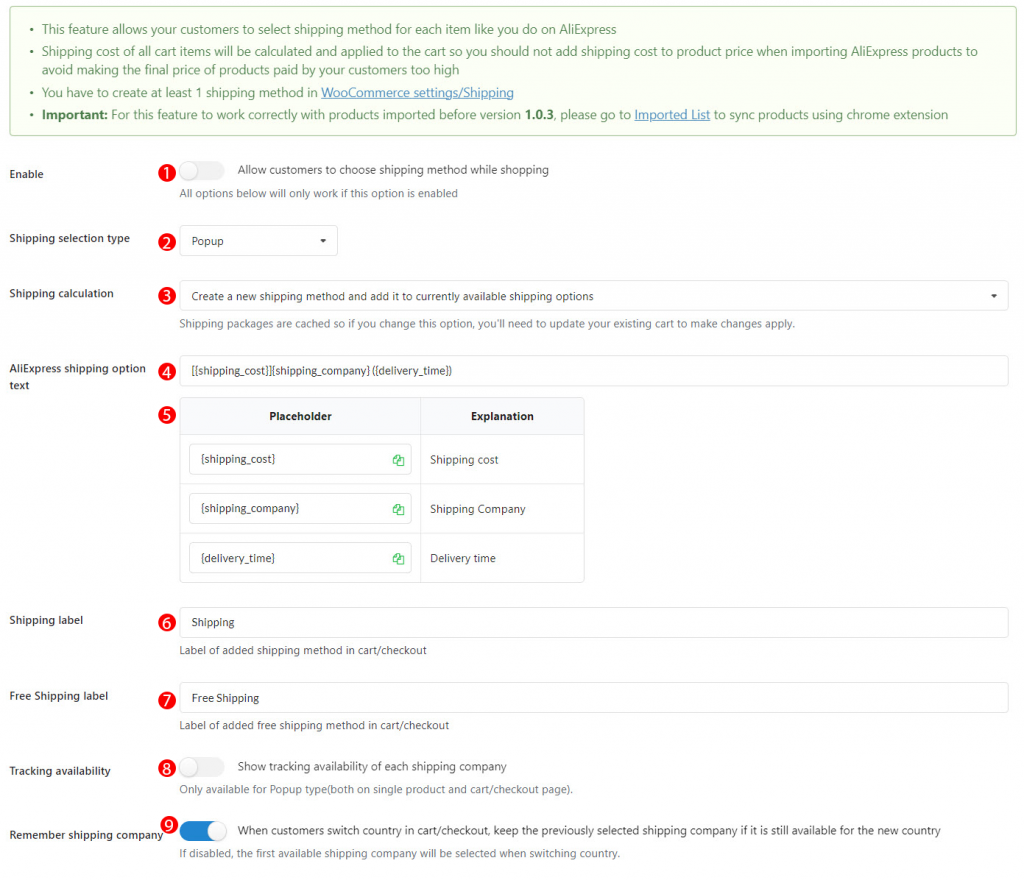
Task: Select the {shipping_company} placeholder text box
Action: 290,509
